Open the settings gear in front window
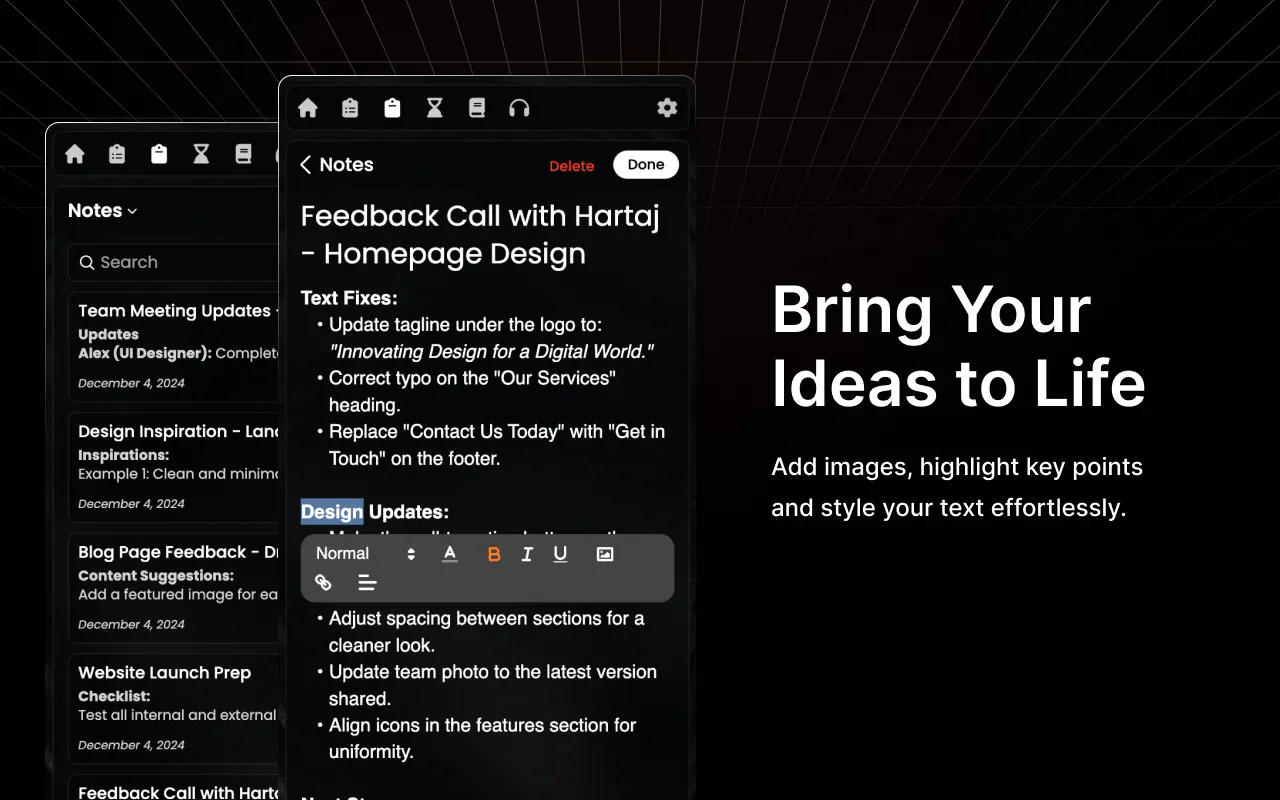 [667, 108]
